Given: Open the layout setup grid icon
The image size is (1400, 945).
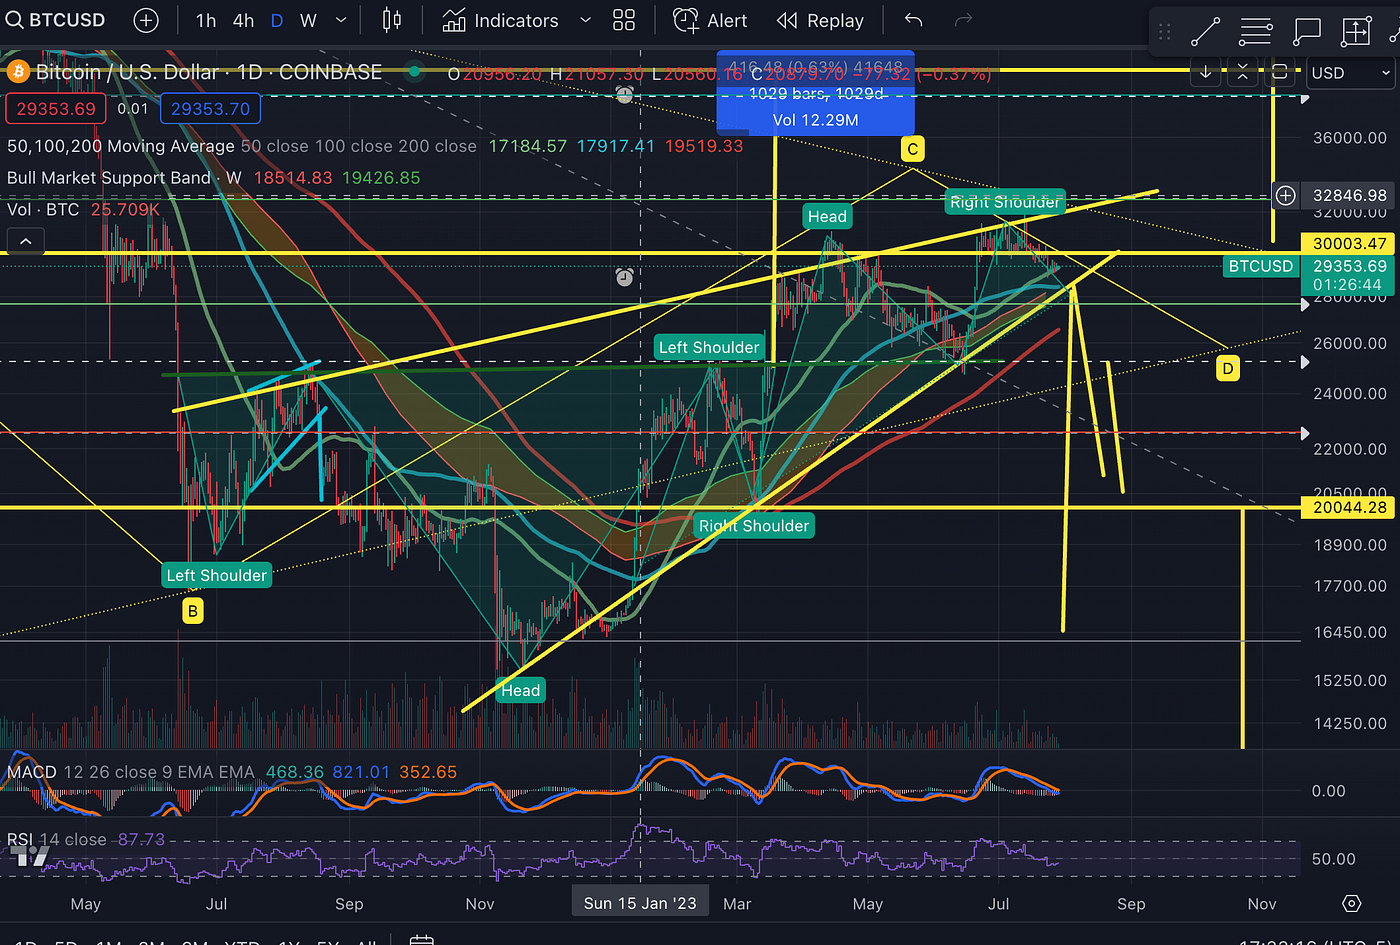Looking at the screenshot, I should (x=624, y=20).
